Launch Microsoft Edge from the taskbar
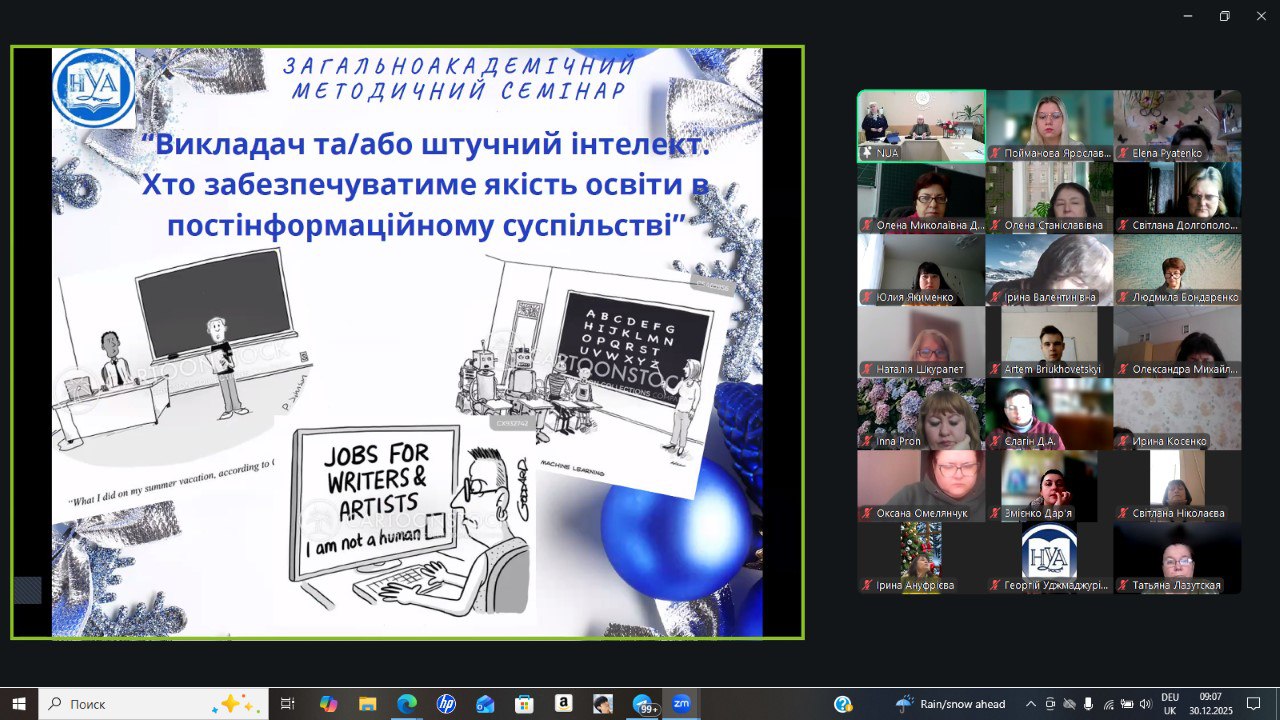The height and width of the screenshot is (720, 1280). coord(406,704)
